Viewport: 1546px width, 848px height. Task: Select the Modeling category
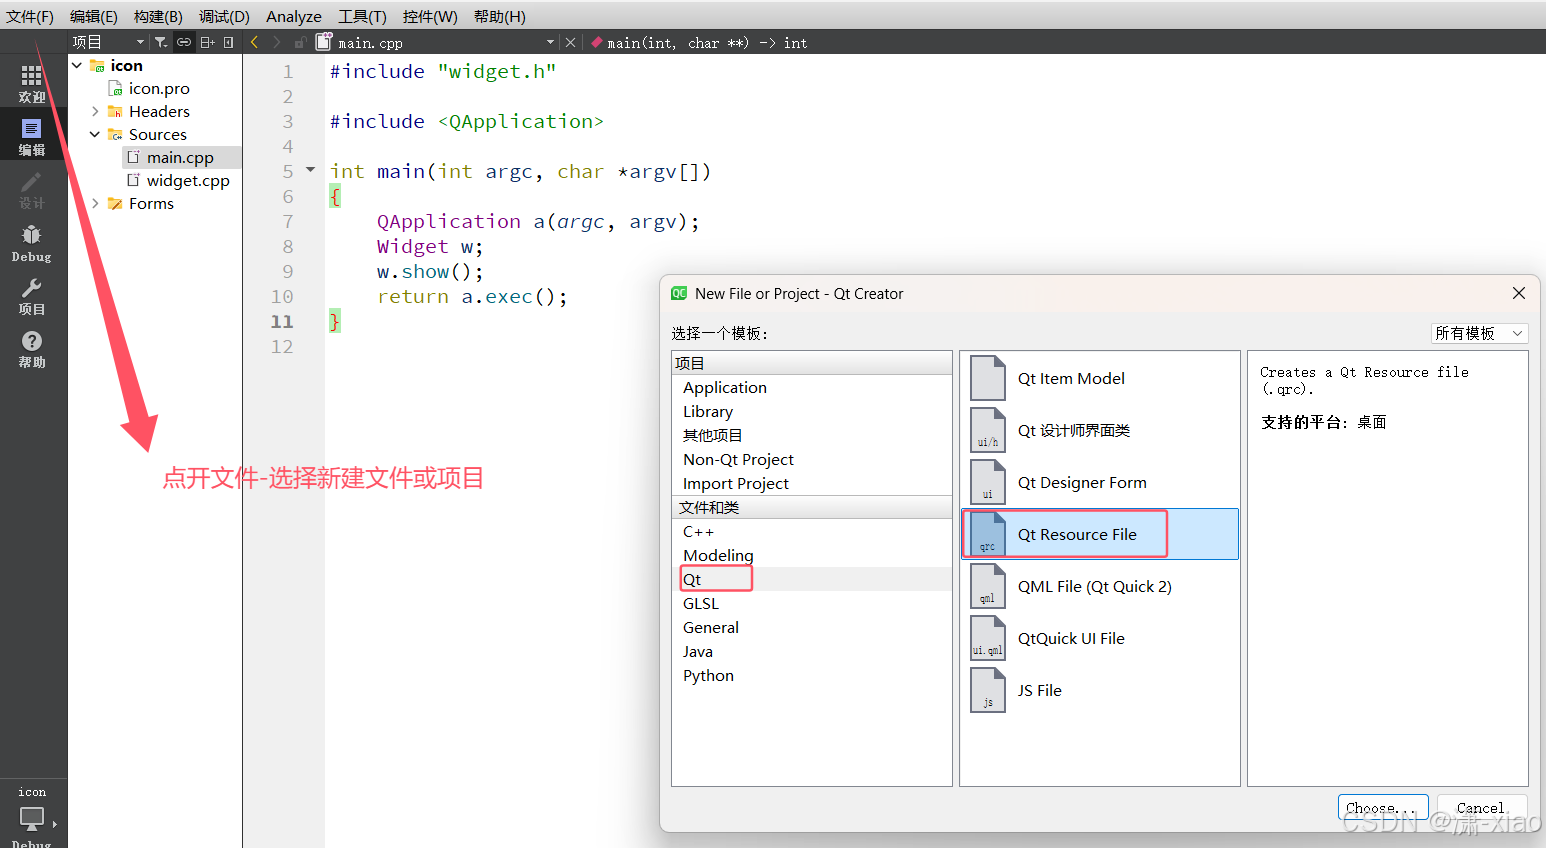718,555
